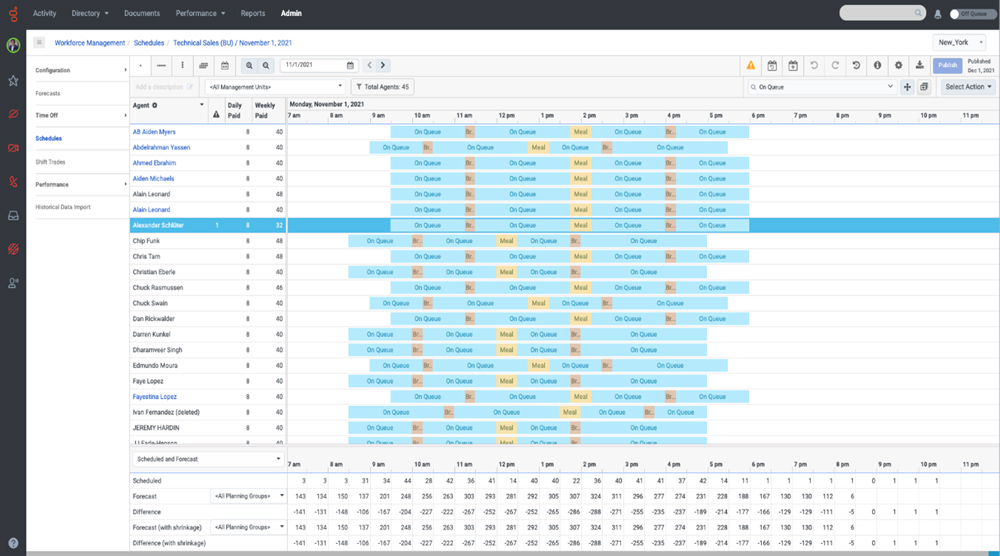This screenshot has width=1000, height=556.
Task: Click the orange warning triangle icon
Action: 750,65
